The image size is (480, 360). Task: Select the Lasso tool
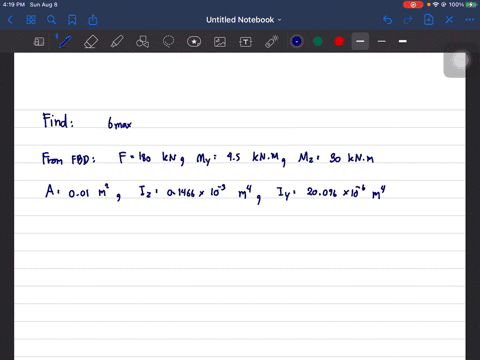click(168, 42)
